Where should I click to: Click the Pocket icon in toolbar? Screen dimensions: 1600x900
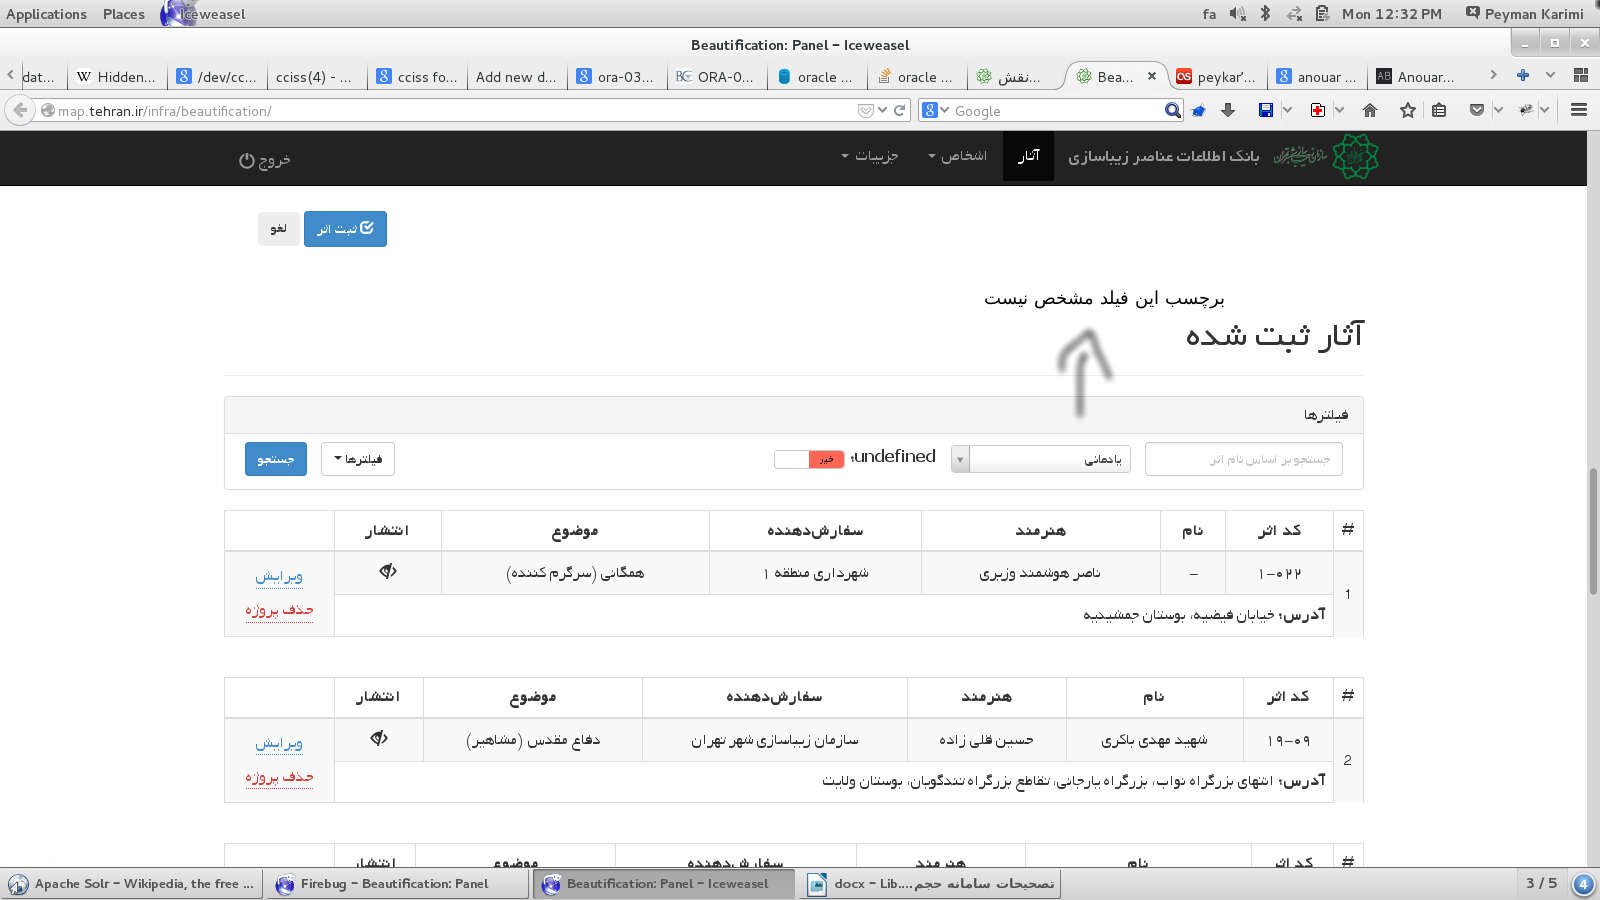point(1476,111)
